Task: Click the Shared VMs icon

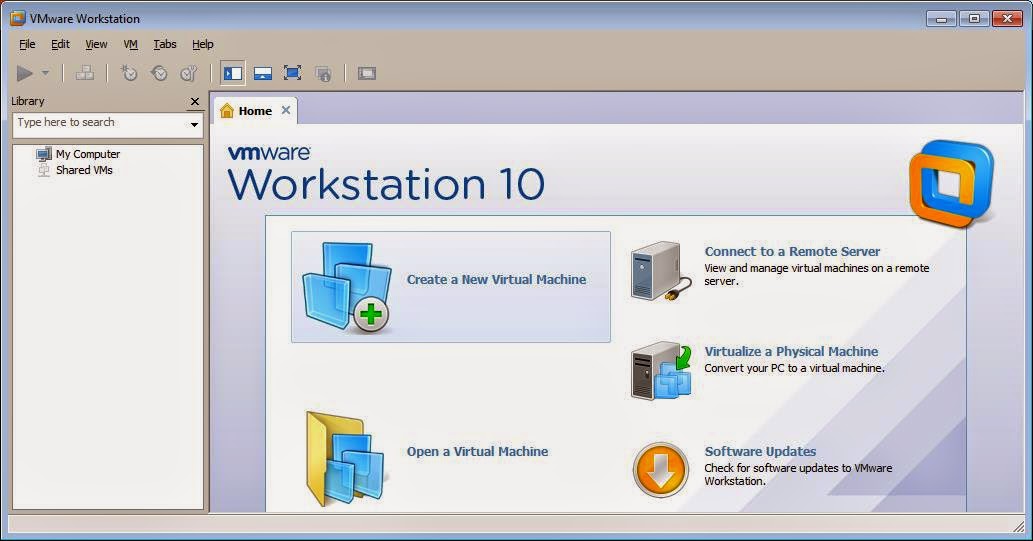Action: coord(43,170)
